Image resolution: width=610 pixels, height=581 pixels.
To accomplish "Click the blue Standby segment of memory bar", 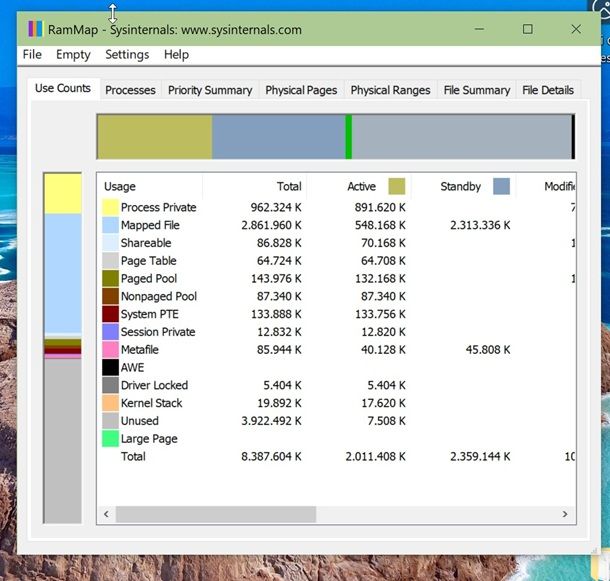I will pyautogui.click(x=279, y=137).
